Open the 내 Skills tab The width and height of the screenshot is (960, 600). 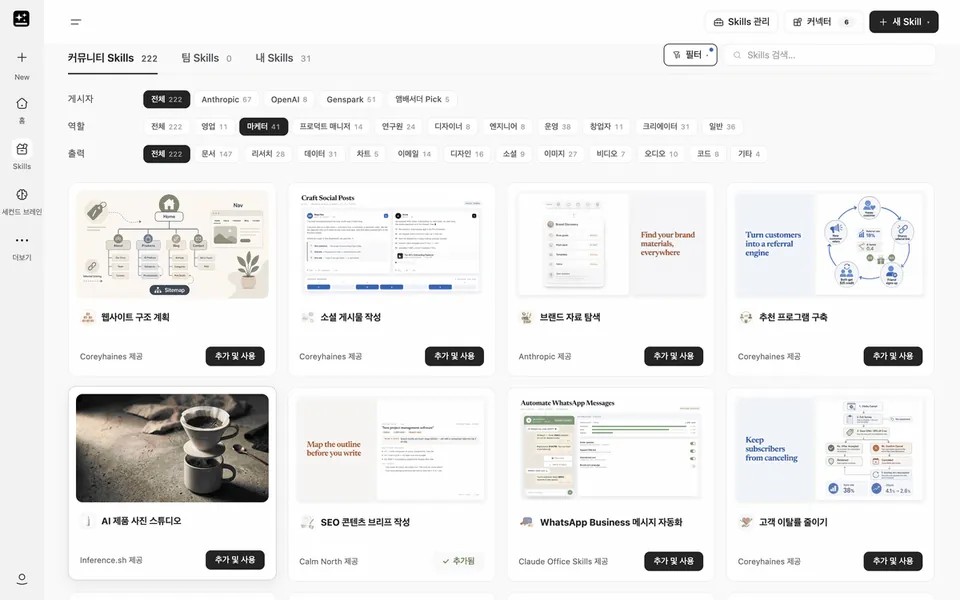point(283,58)
